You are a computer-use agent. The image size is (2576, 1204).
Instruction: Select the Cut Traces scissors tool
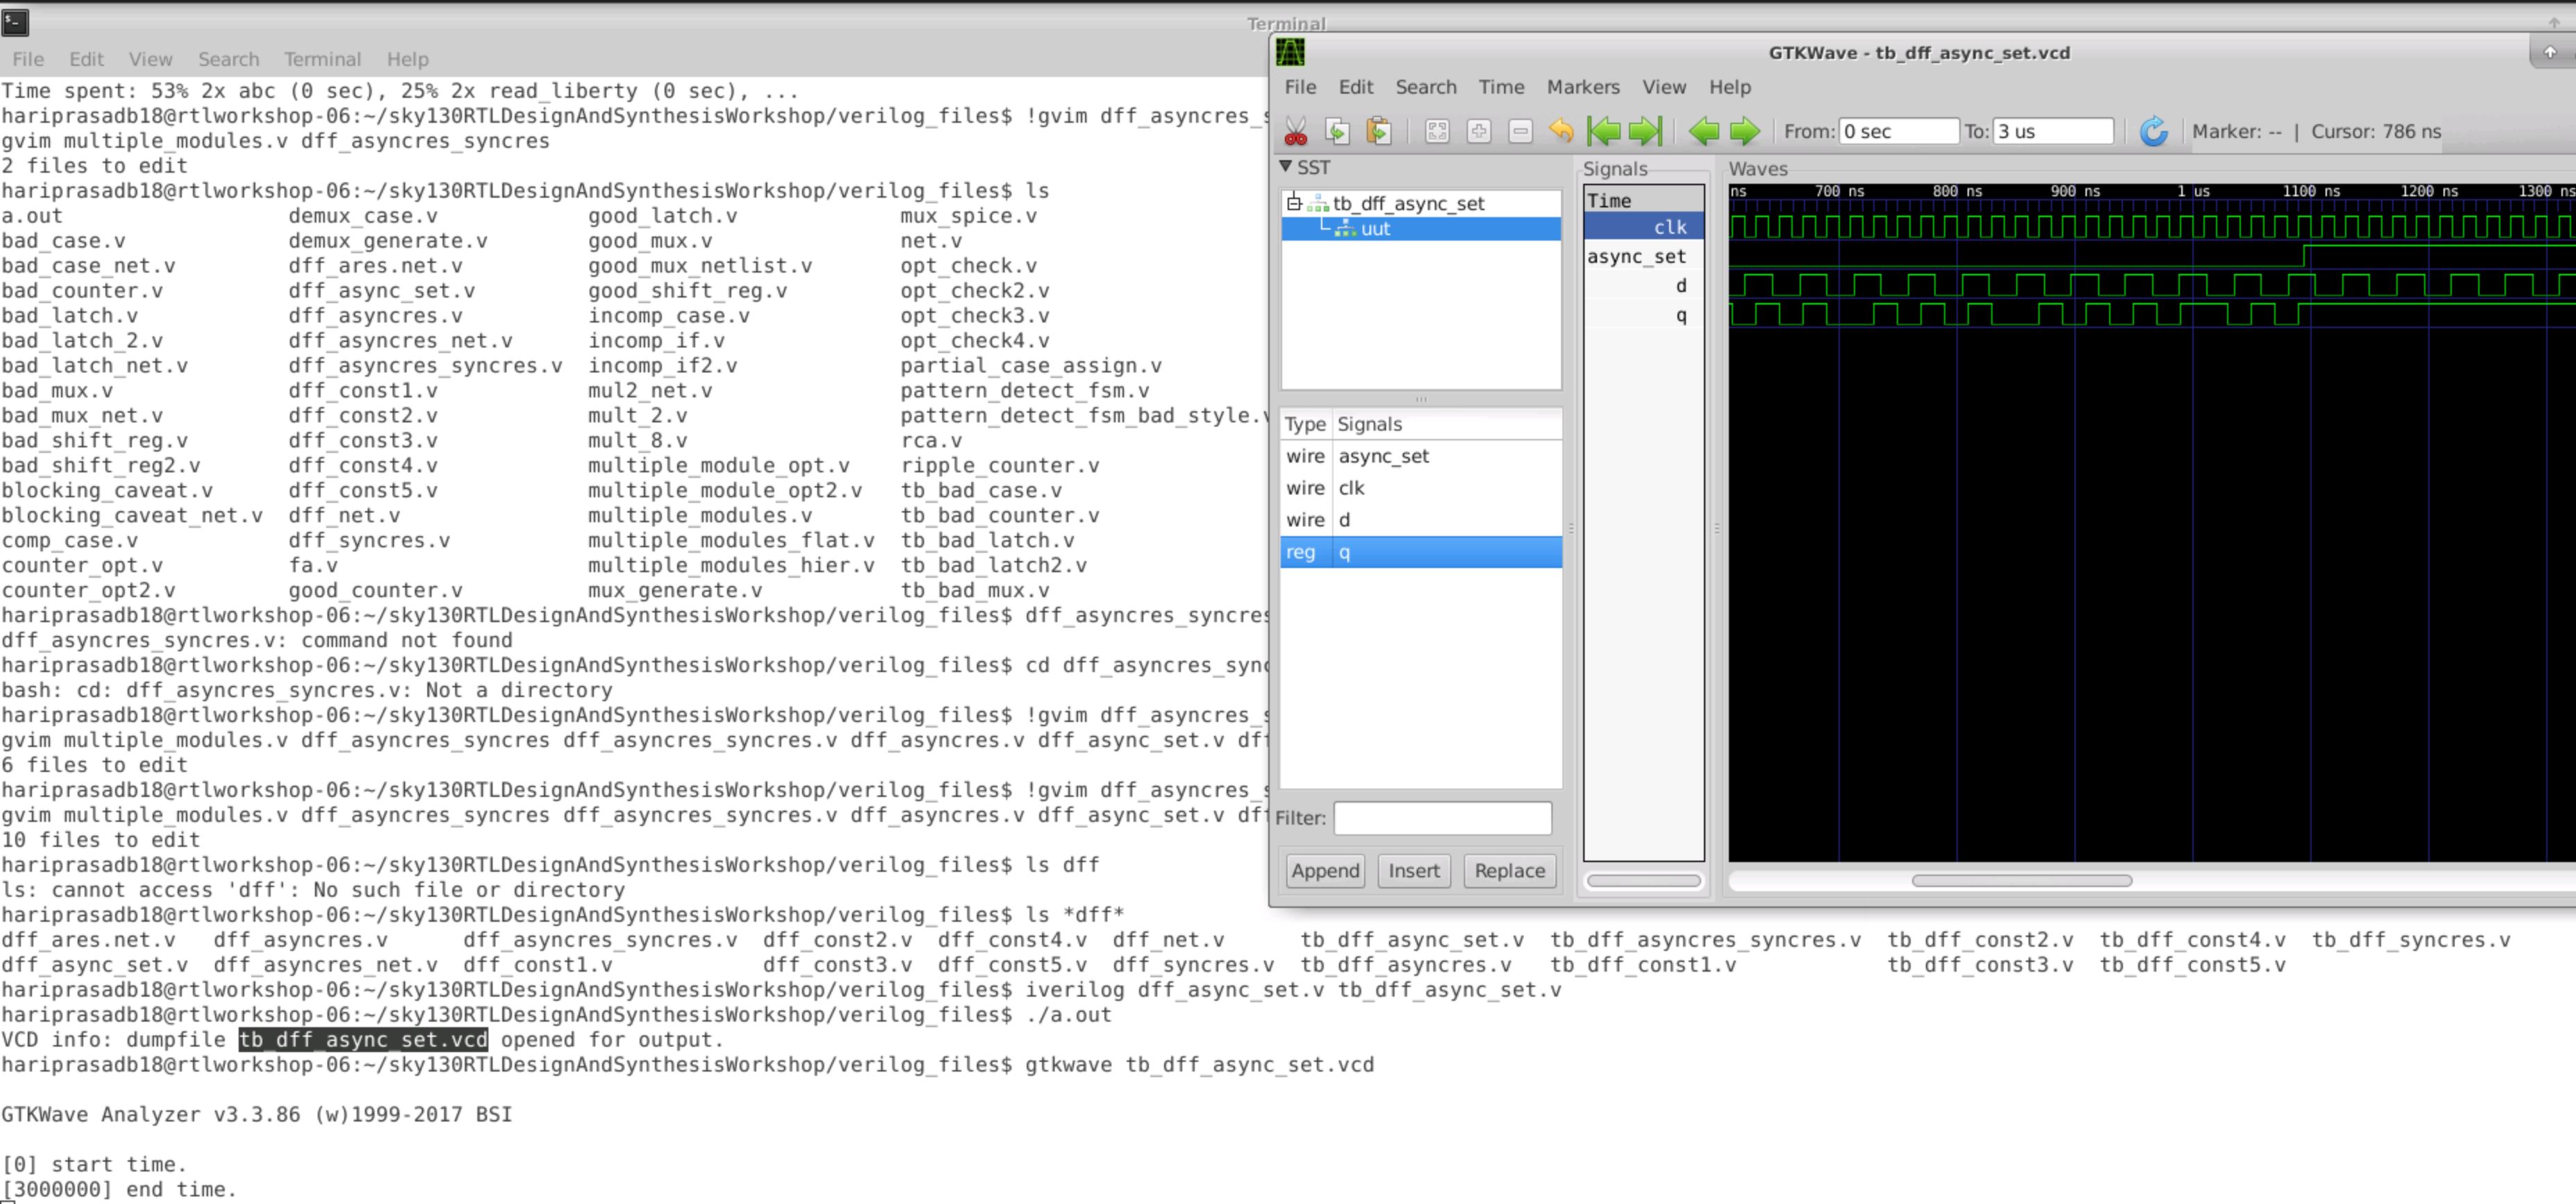(1297, 131)
